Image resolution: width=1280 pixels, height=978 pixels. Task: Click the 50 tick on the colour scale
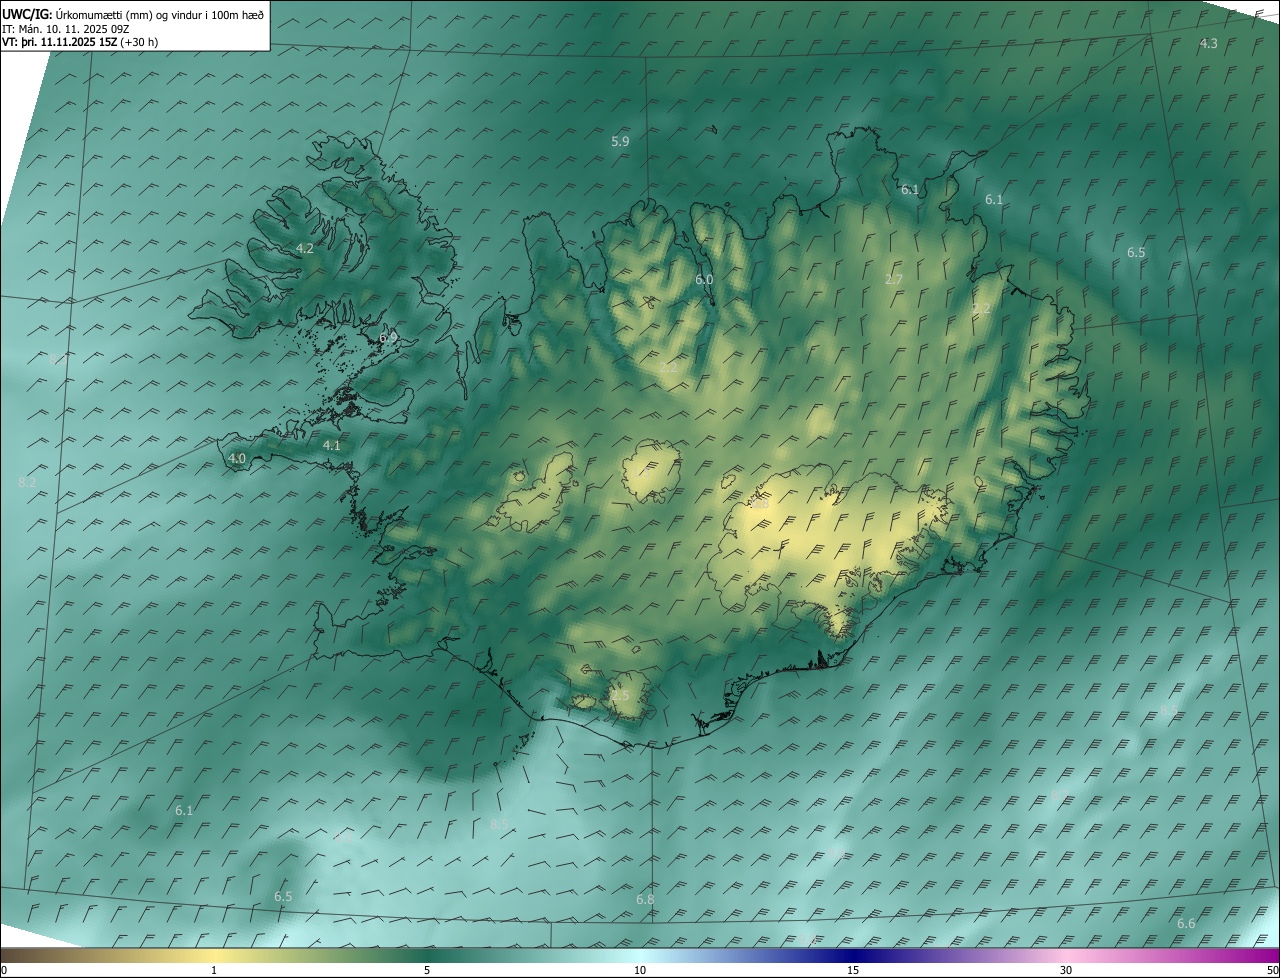coord(1272,971)
